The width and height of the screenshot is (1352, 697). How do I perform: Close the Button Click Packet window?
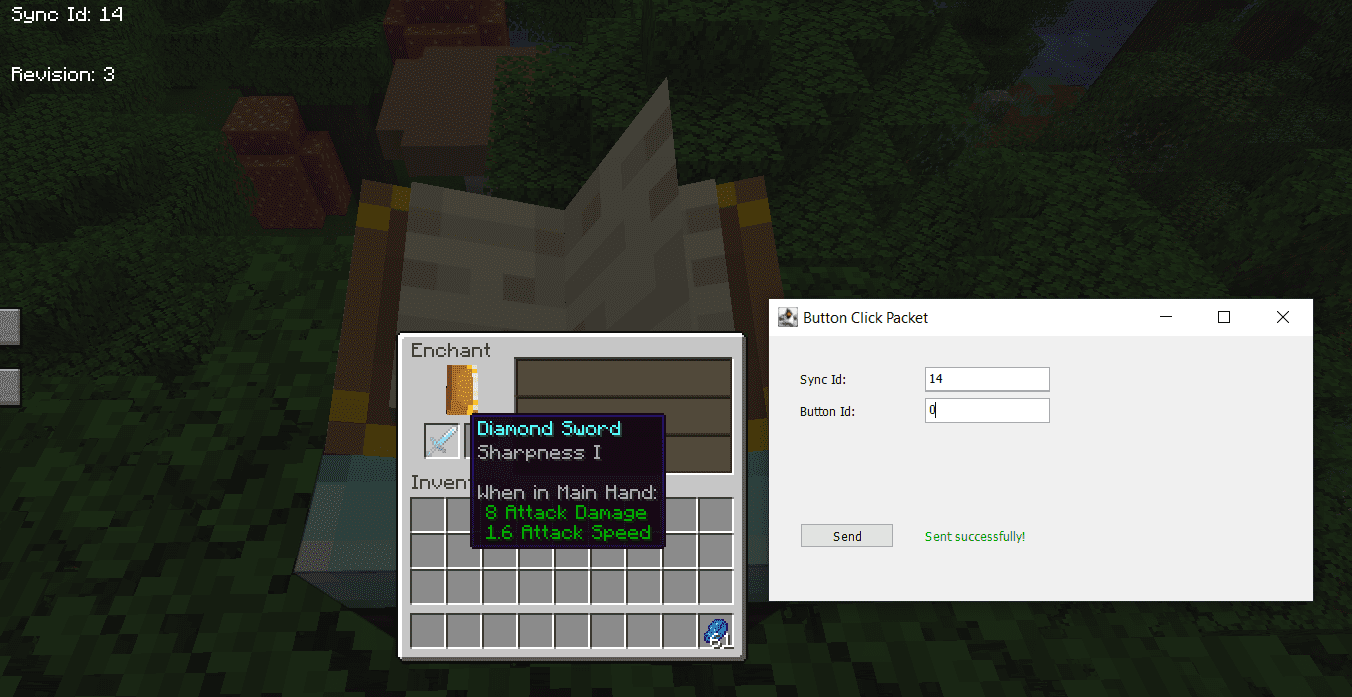pos(1283,317)
